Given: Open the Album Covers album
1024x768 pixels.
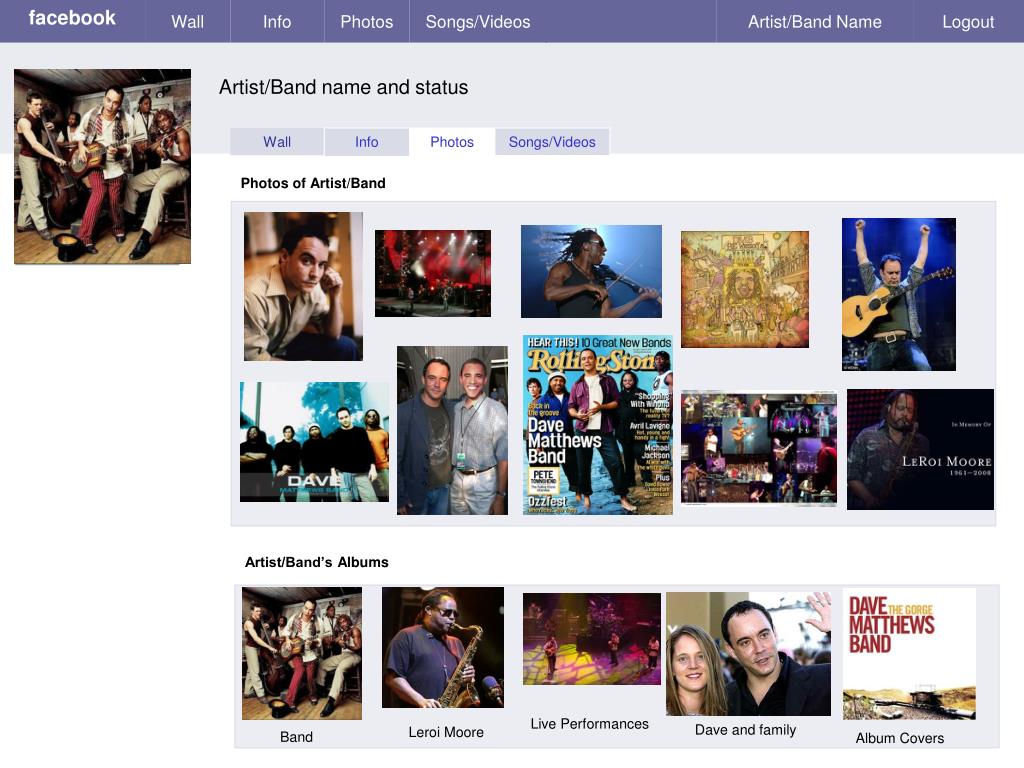Looking at the screenshot, I should [x=908, y=653].
